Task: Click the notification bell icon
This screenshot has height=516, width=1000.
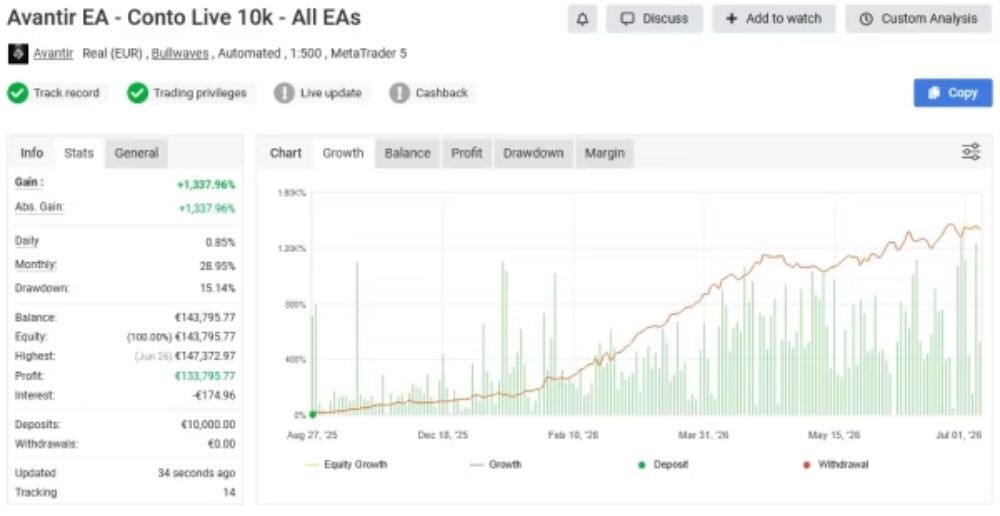Action: click(x=582, y=19)
